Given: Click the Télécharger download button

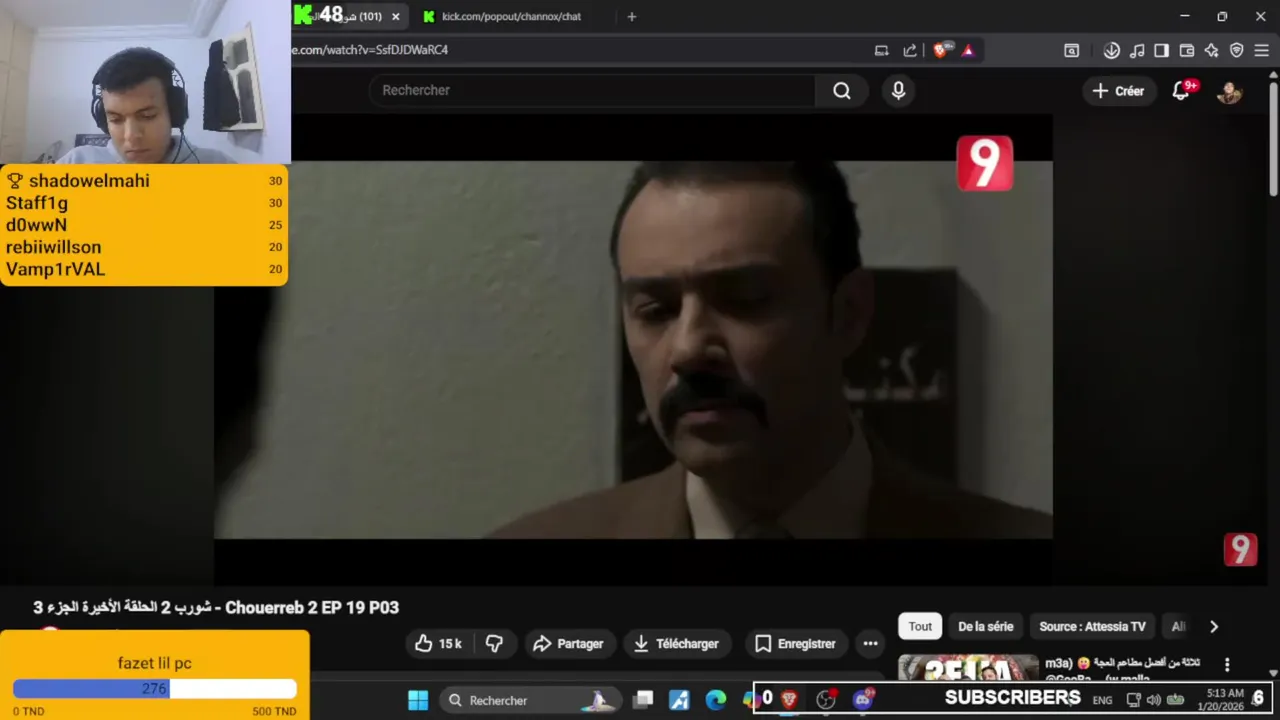Looking at the screenshot, I should (676, 644).
